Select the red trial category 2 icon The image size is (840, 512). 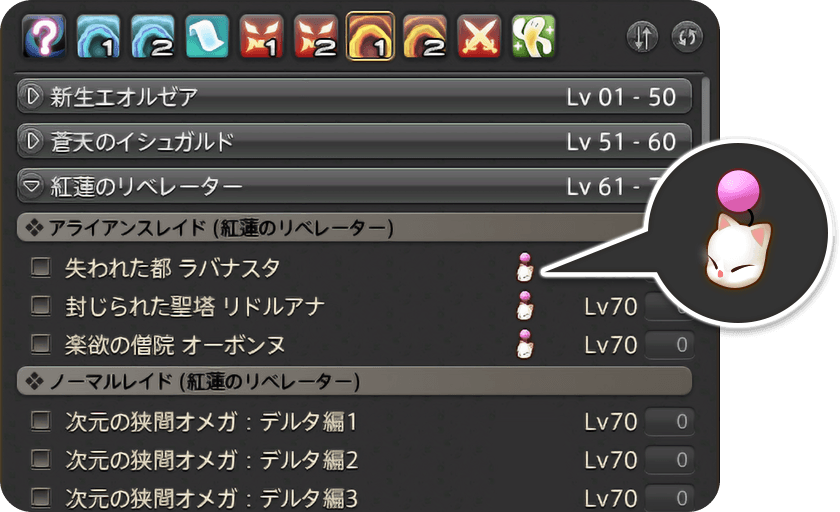[x=316, y=36]
